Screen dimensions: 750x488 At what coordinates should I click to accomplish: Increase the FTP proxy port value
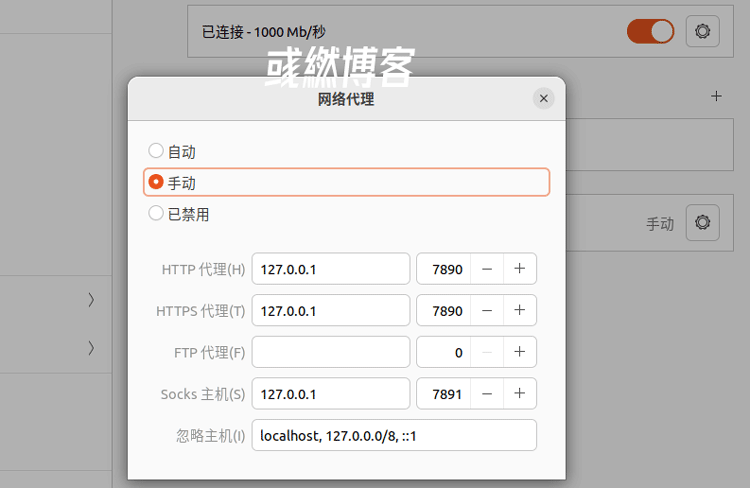520,352
